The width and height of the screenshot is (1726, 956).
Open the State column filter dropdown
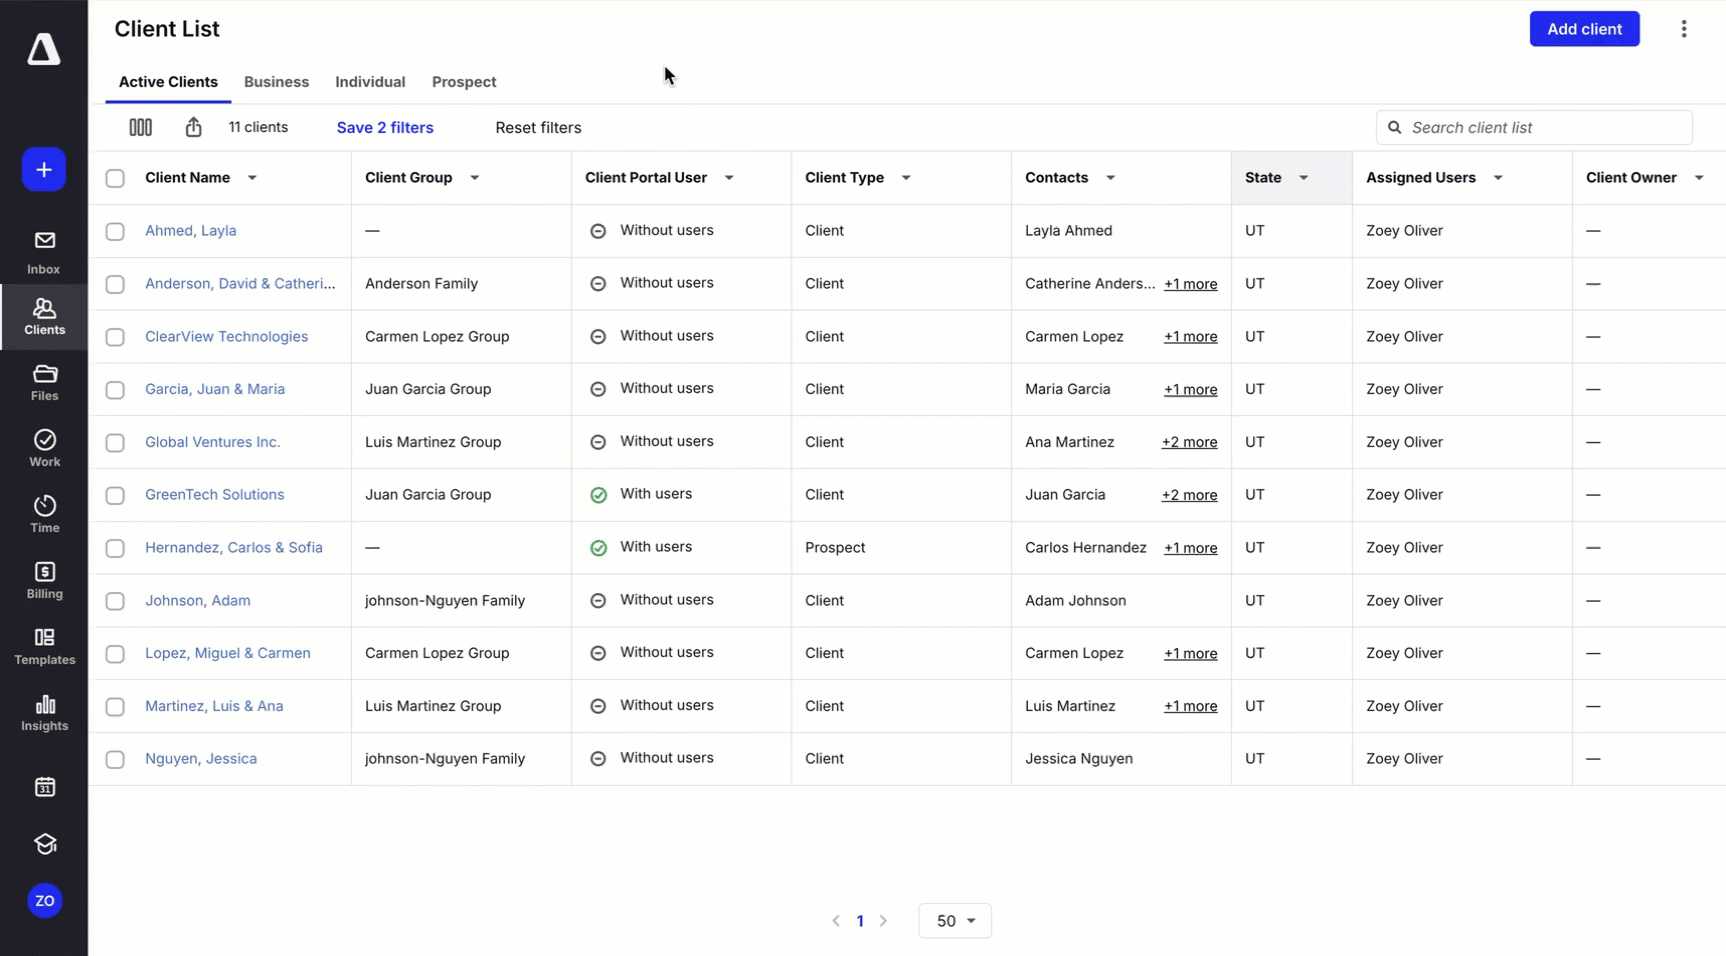point(1303,178)
